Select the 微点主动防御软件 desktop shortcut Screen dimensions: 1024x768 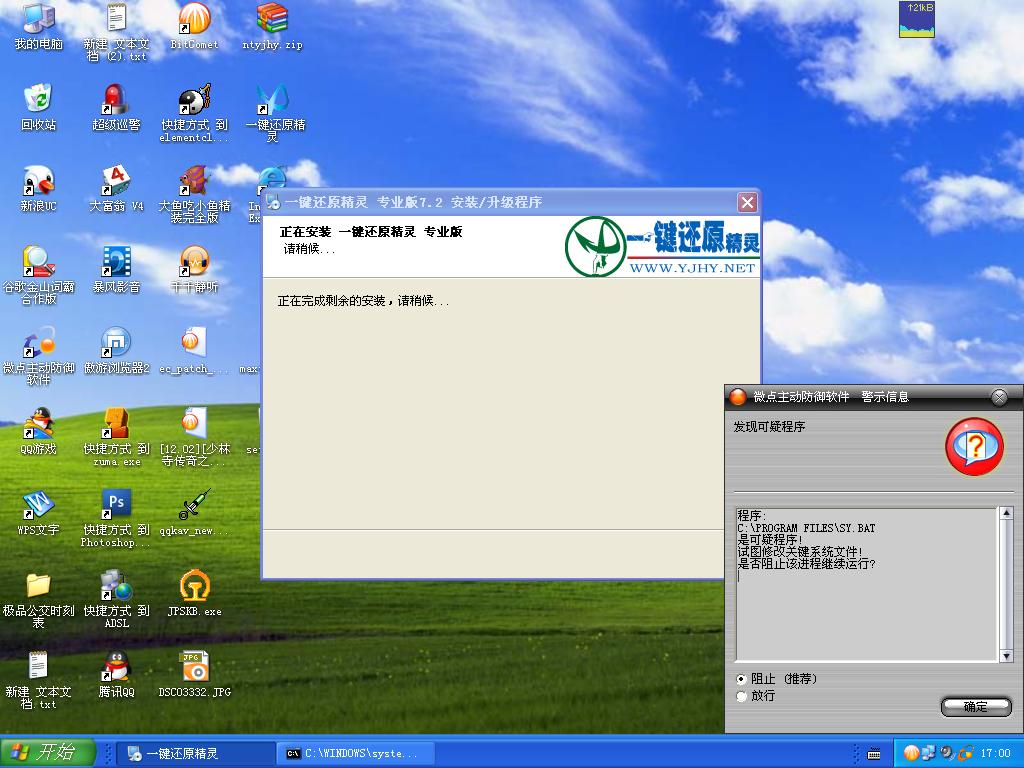coord(39,355)
